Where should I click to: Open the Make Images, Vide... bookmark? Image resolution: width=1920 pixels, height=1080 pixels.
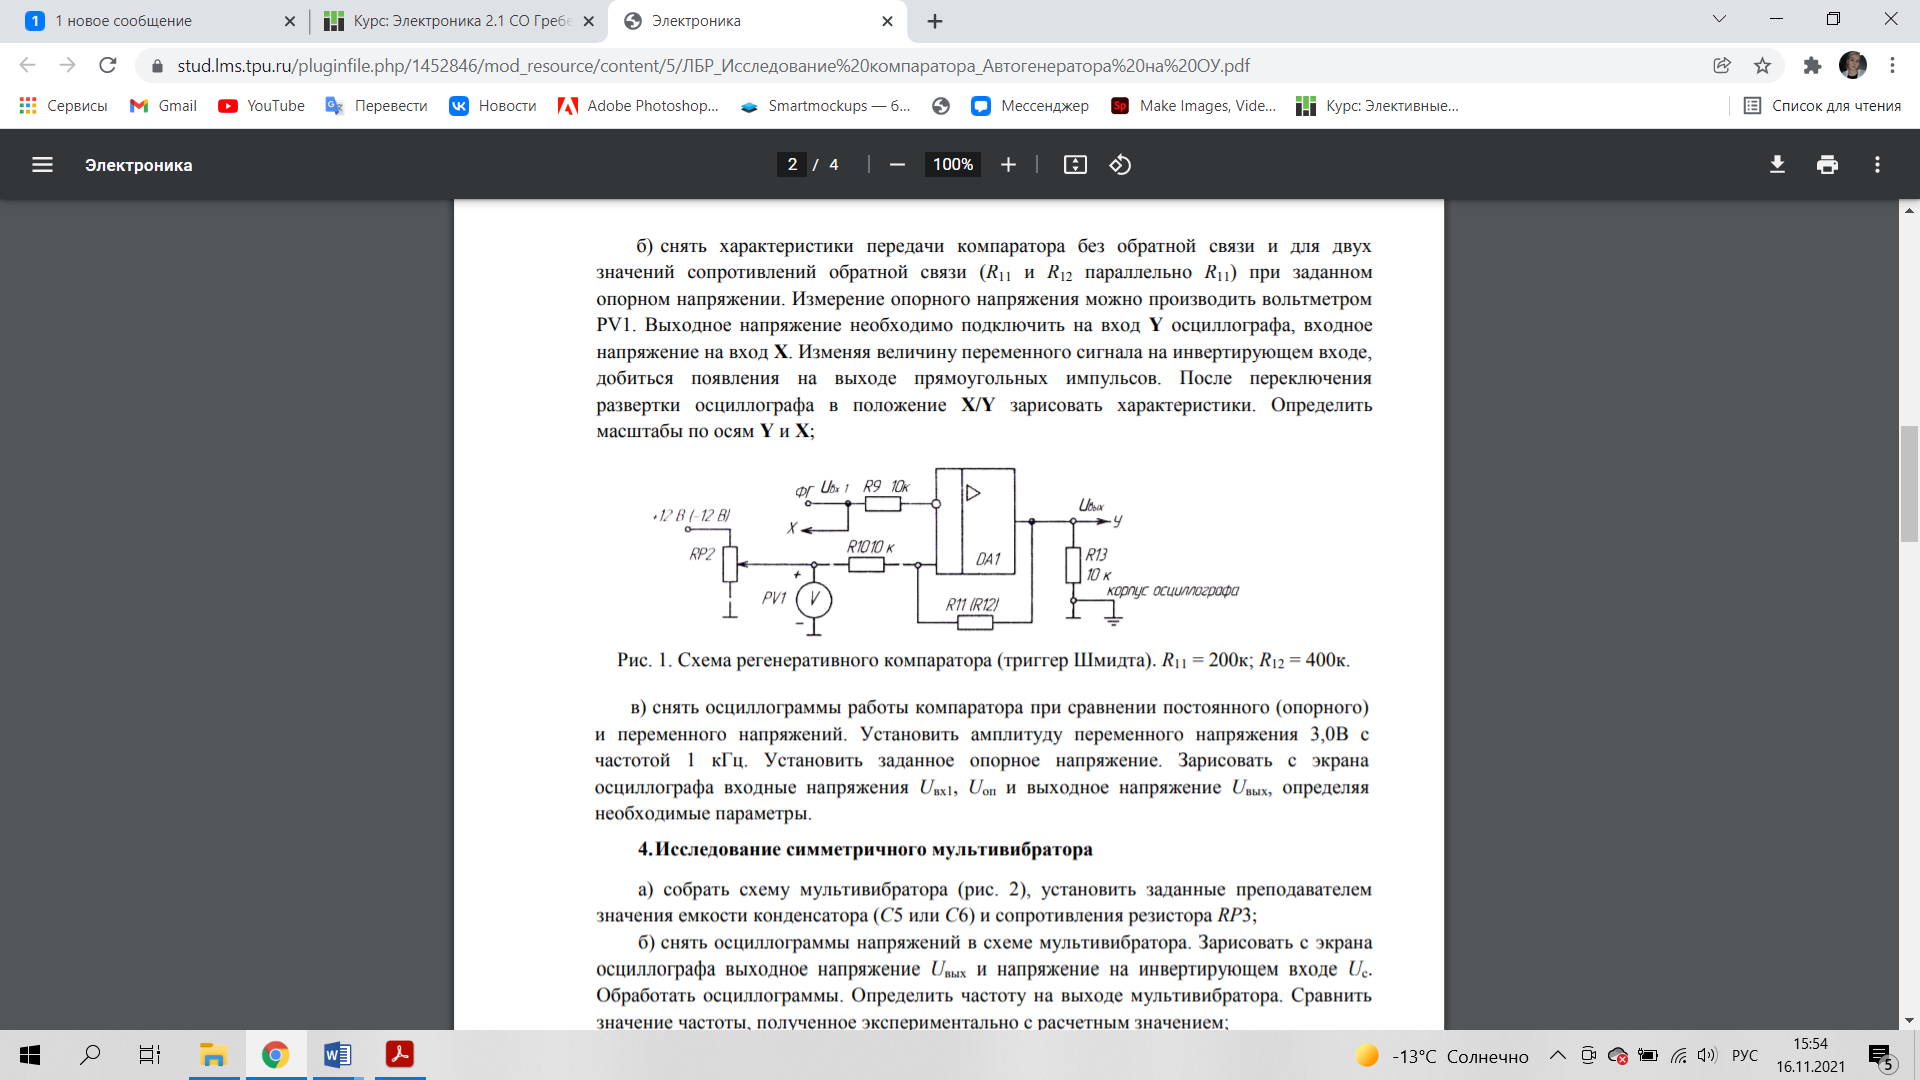[1193, 106]
